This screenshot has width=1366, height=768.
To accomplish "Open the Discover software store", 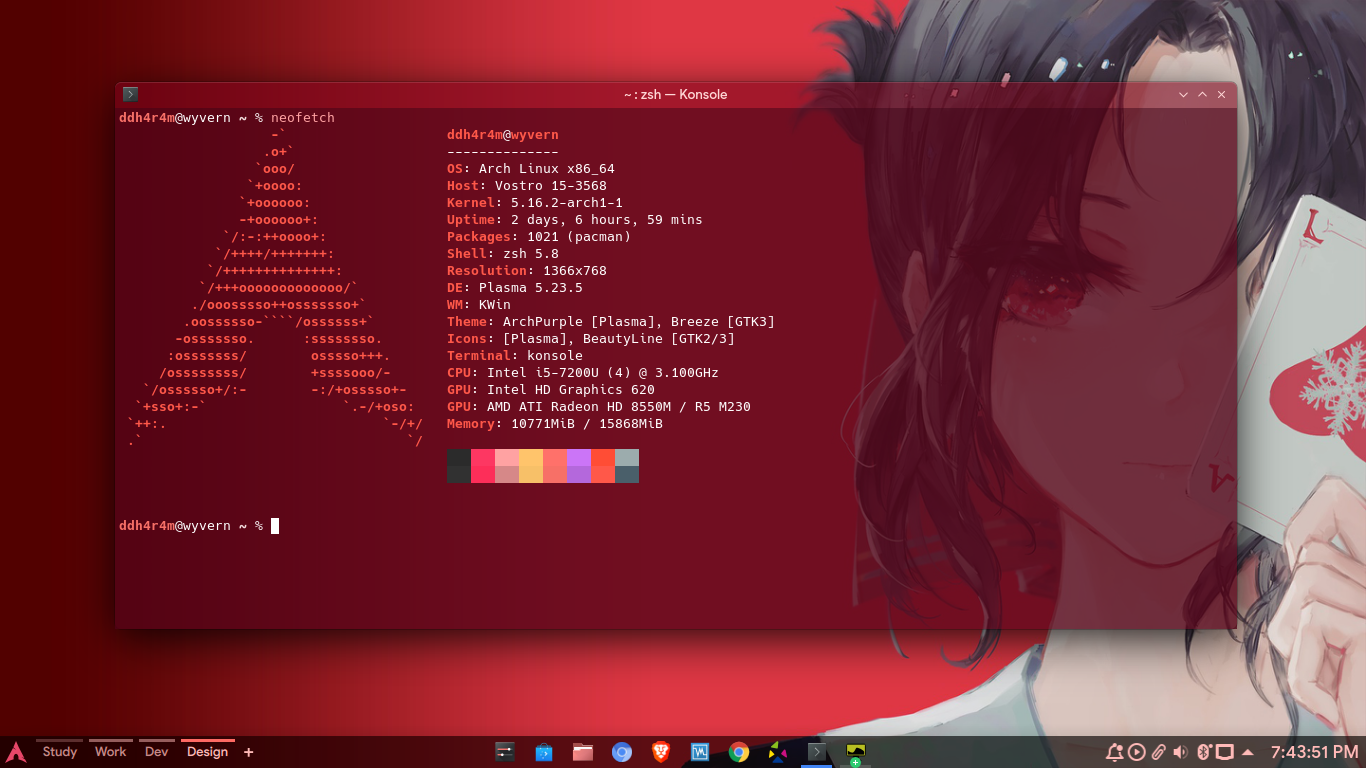I will tap(544, 752).
